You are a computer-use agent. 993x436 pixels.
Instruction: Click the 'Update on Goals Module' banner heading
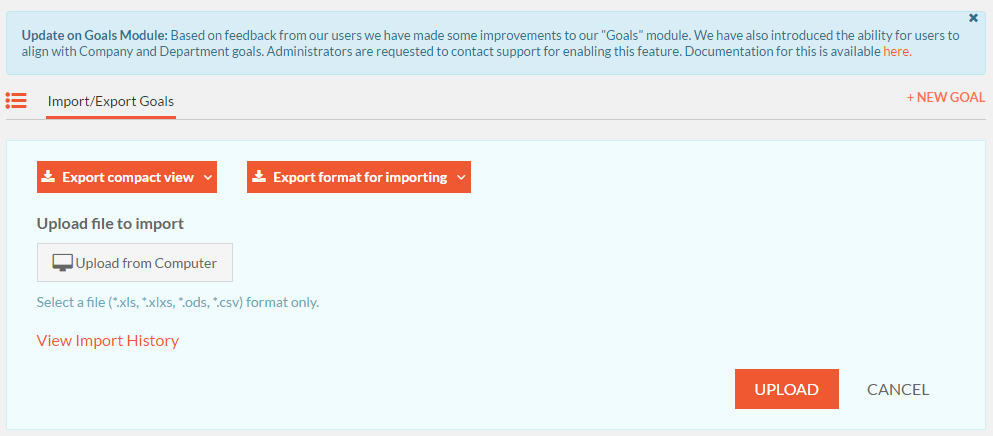tap(95, 35)
